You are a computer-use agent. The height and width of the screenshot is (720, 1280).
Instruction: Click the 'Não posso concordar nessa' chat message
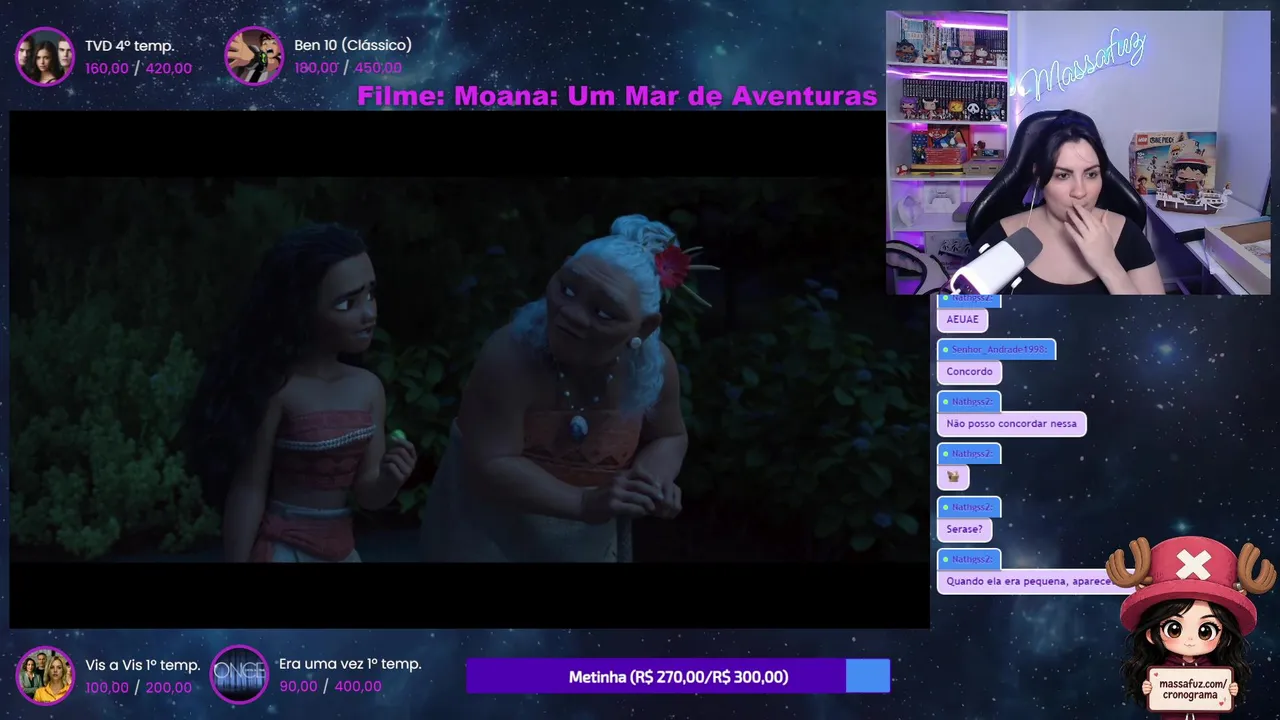pyautogui.click(x=1011, y=424)
